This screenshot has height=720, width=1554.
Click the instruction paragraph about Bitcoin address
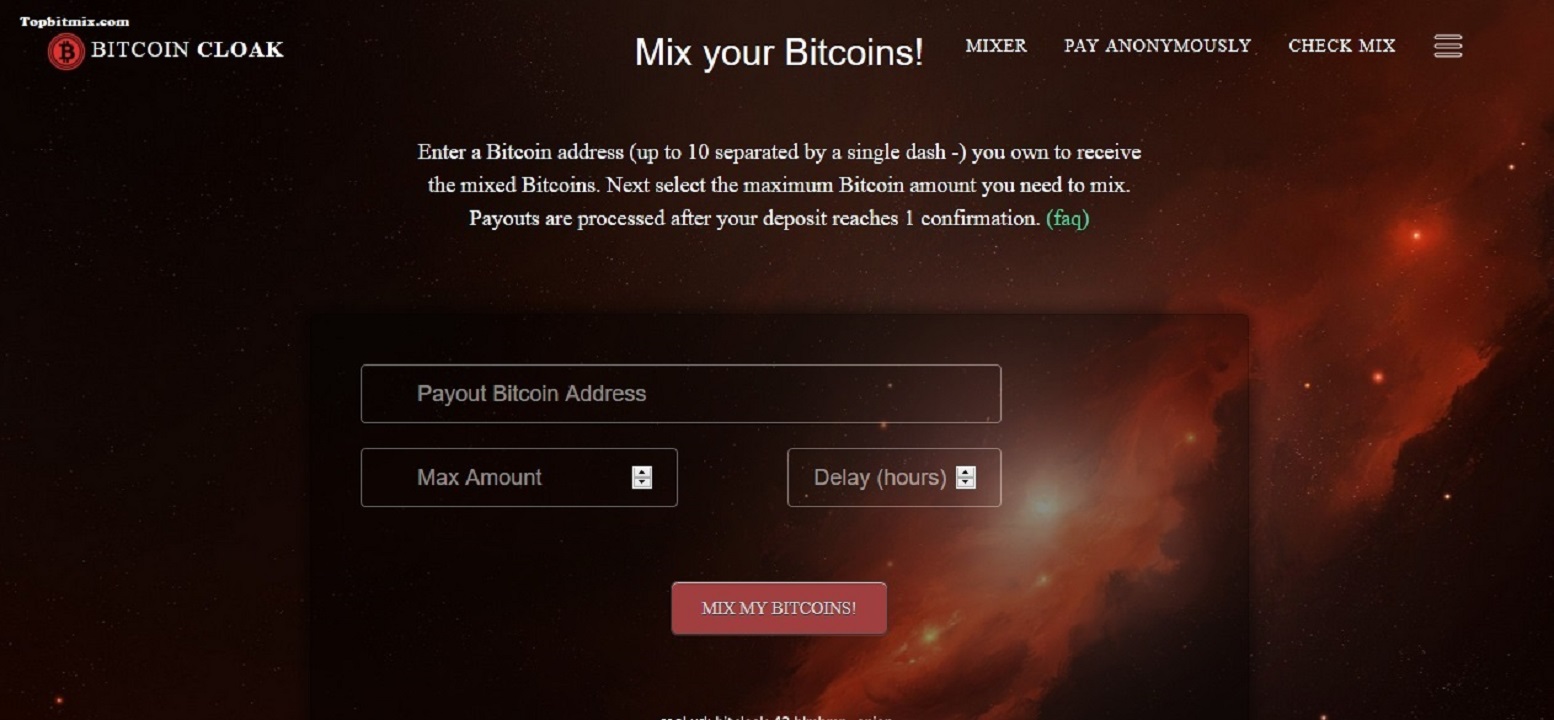[x=779, y=185]
